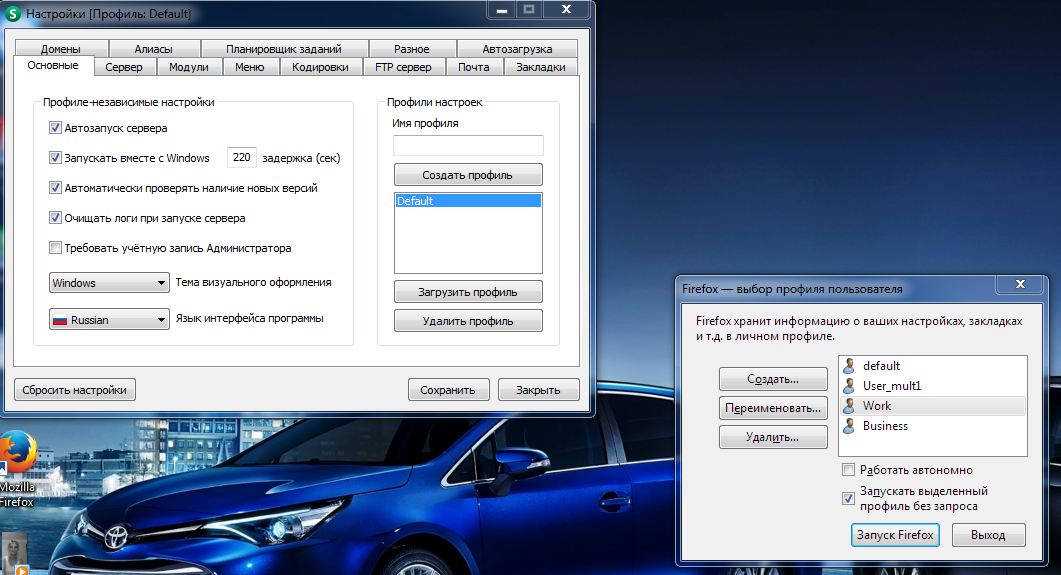Open the Russian interface language dropdown
This screenshot has height=575, width=1061.
pyautogui.click(x=109, y=320)
